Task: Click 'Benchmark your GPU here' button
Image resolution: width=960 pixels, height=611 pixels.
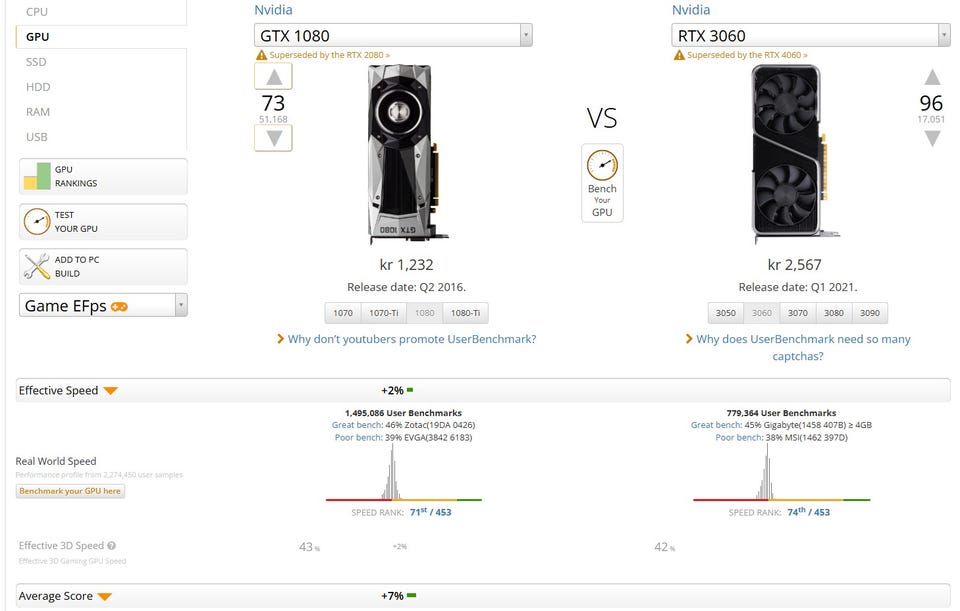Action: point(70,491)
